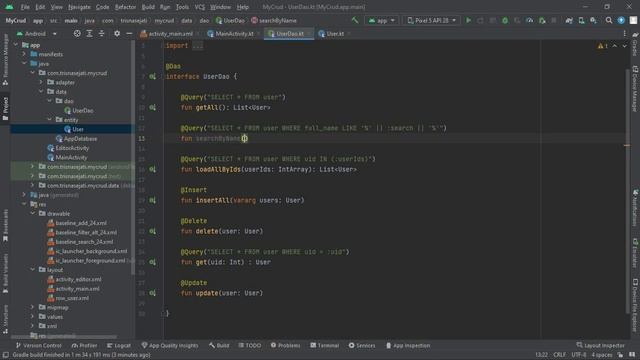Open the Refactor menu

click(x=125, y=7)
